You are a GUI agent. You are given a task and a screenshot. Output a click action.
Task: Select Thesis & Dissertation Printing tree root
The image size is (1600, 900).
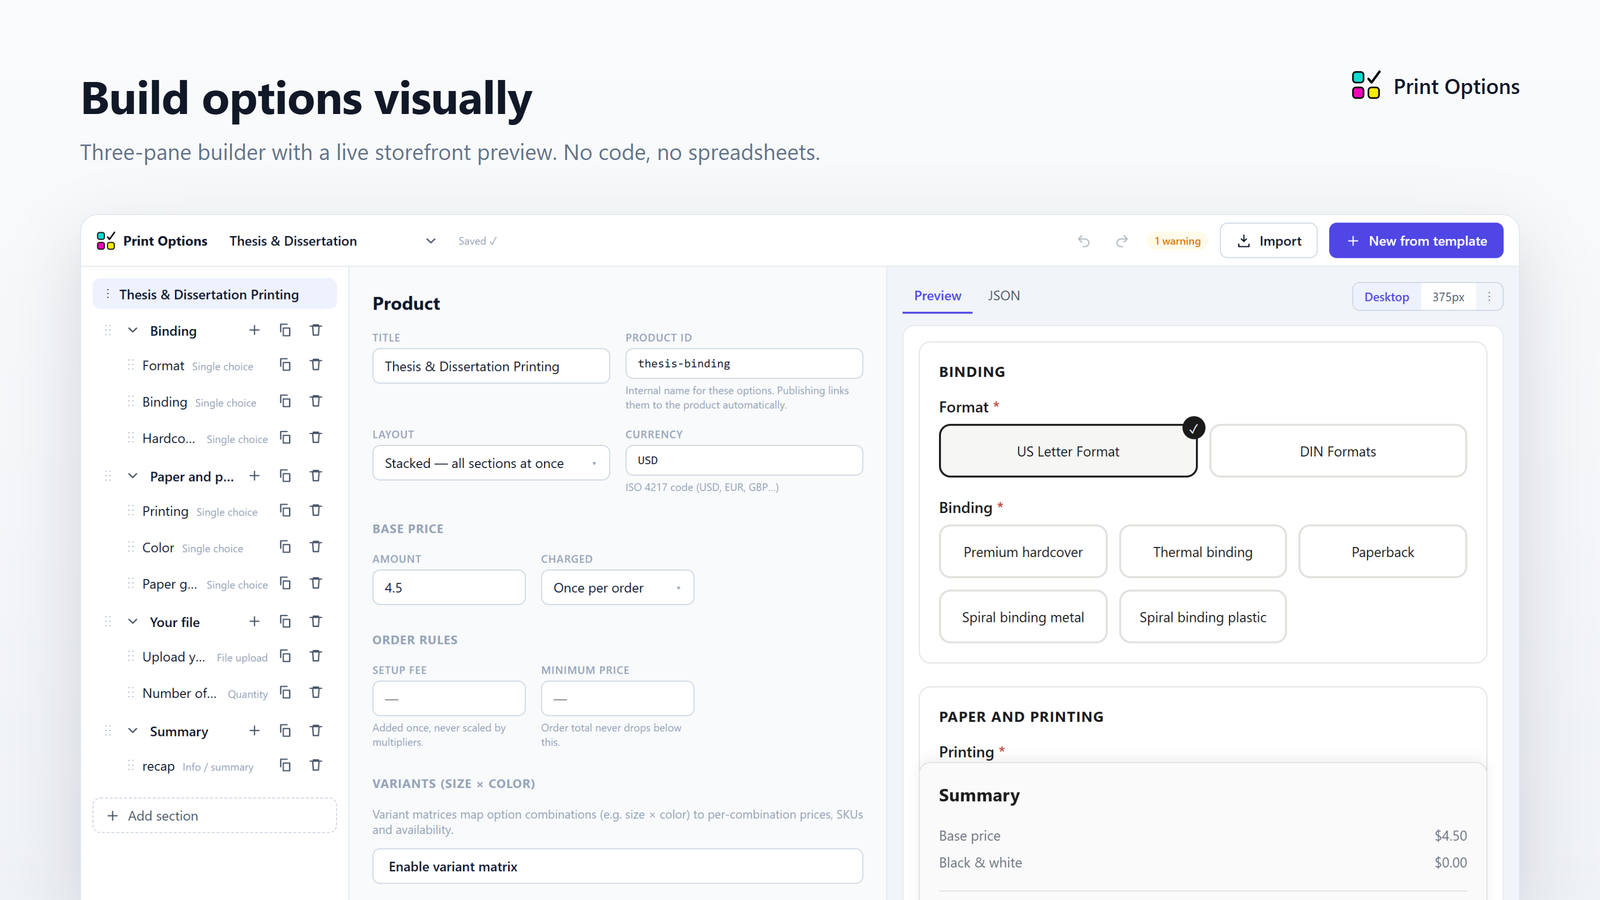[215, 294]
